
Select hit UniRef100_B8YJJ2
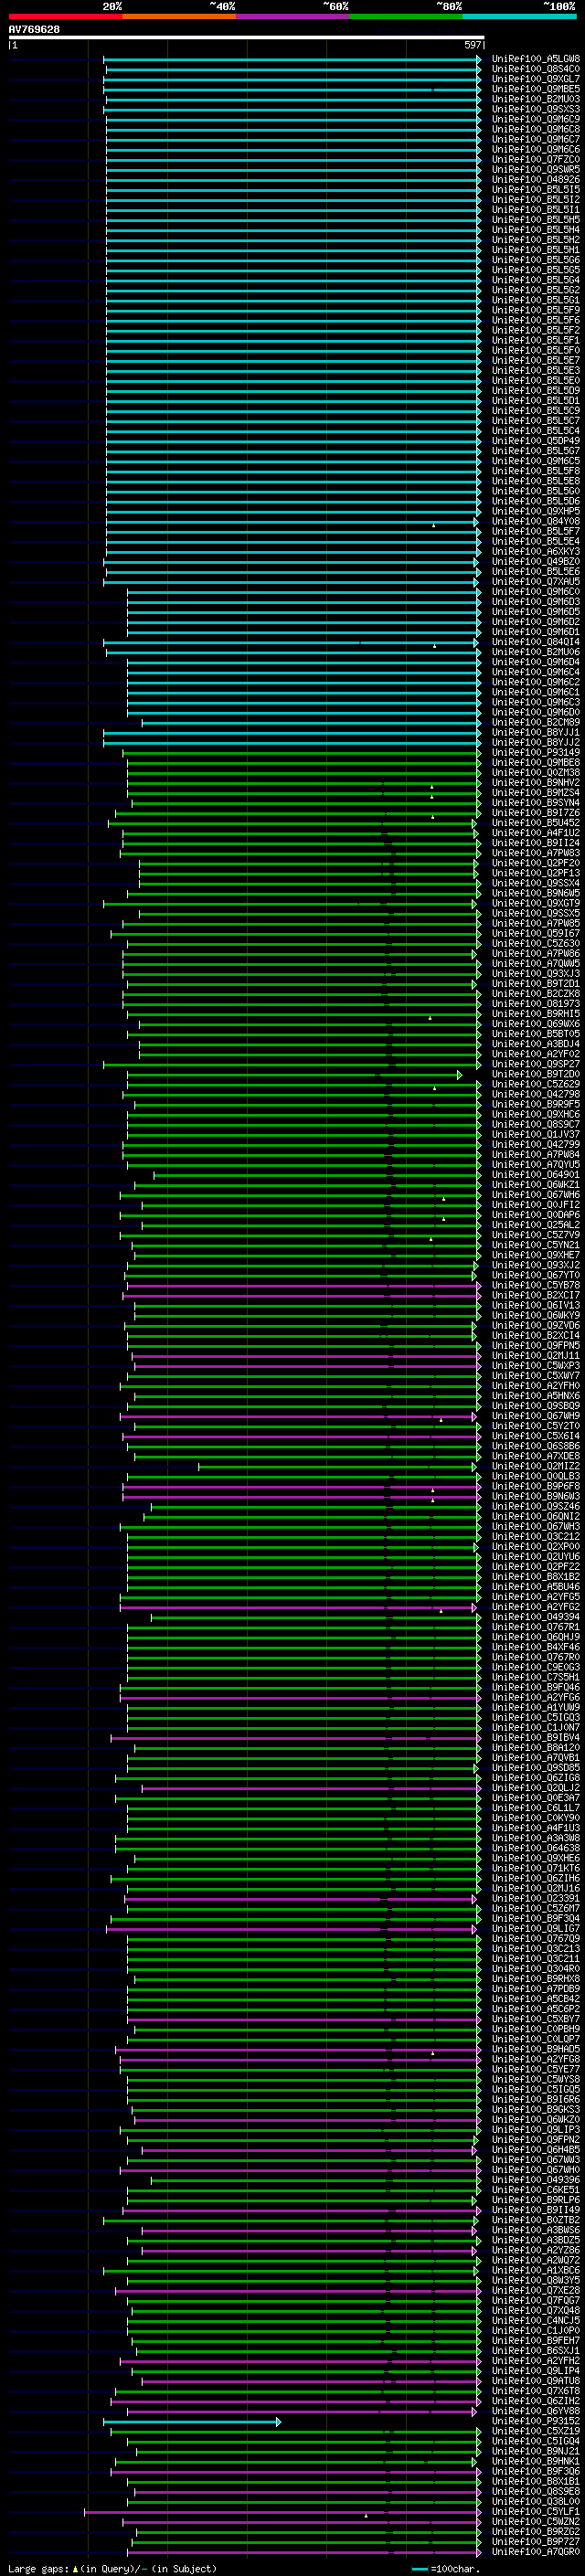(x=536, y=742)
